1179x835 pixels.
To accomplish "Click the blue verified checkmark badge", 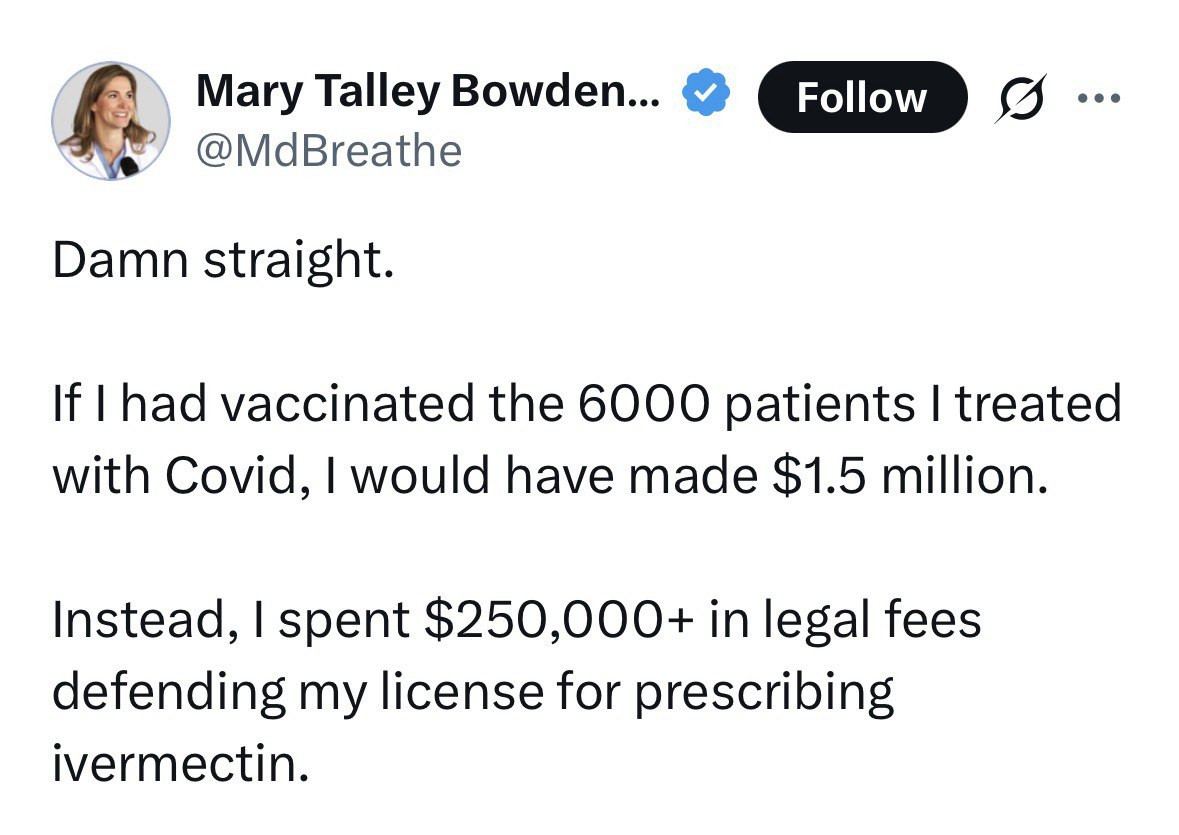I will point(706,94).
